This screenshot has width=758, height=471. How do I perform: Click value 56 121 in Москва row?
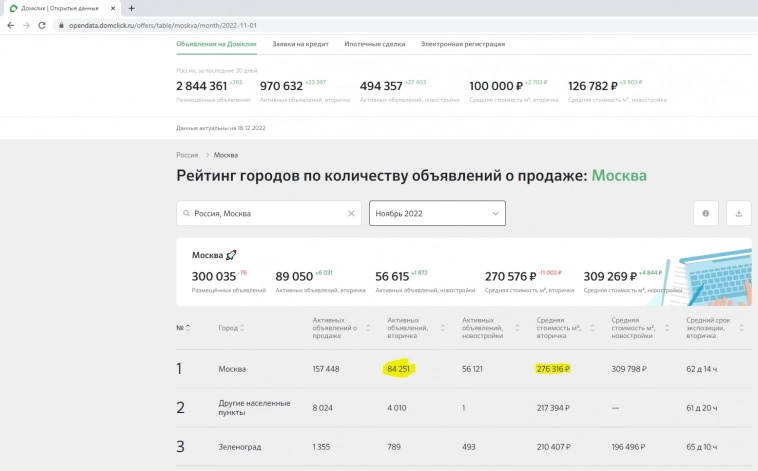tap(472, 369)
